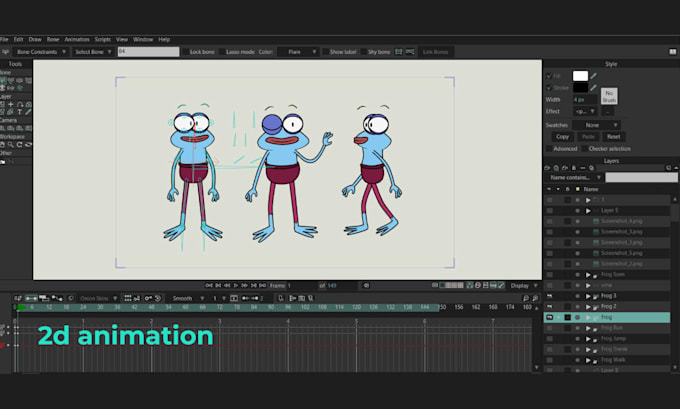680x409 pixels.
Task: Select the Pan hand tool in Workspace
Action: tap(3, 145)
